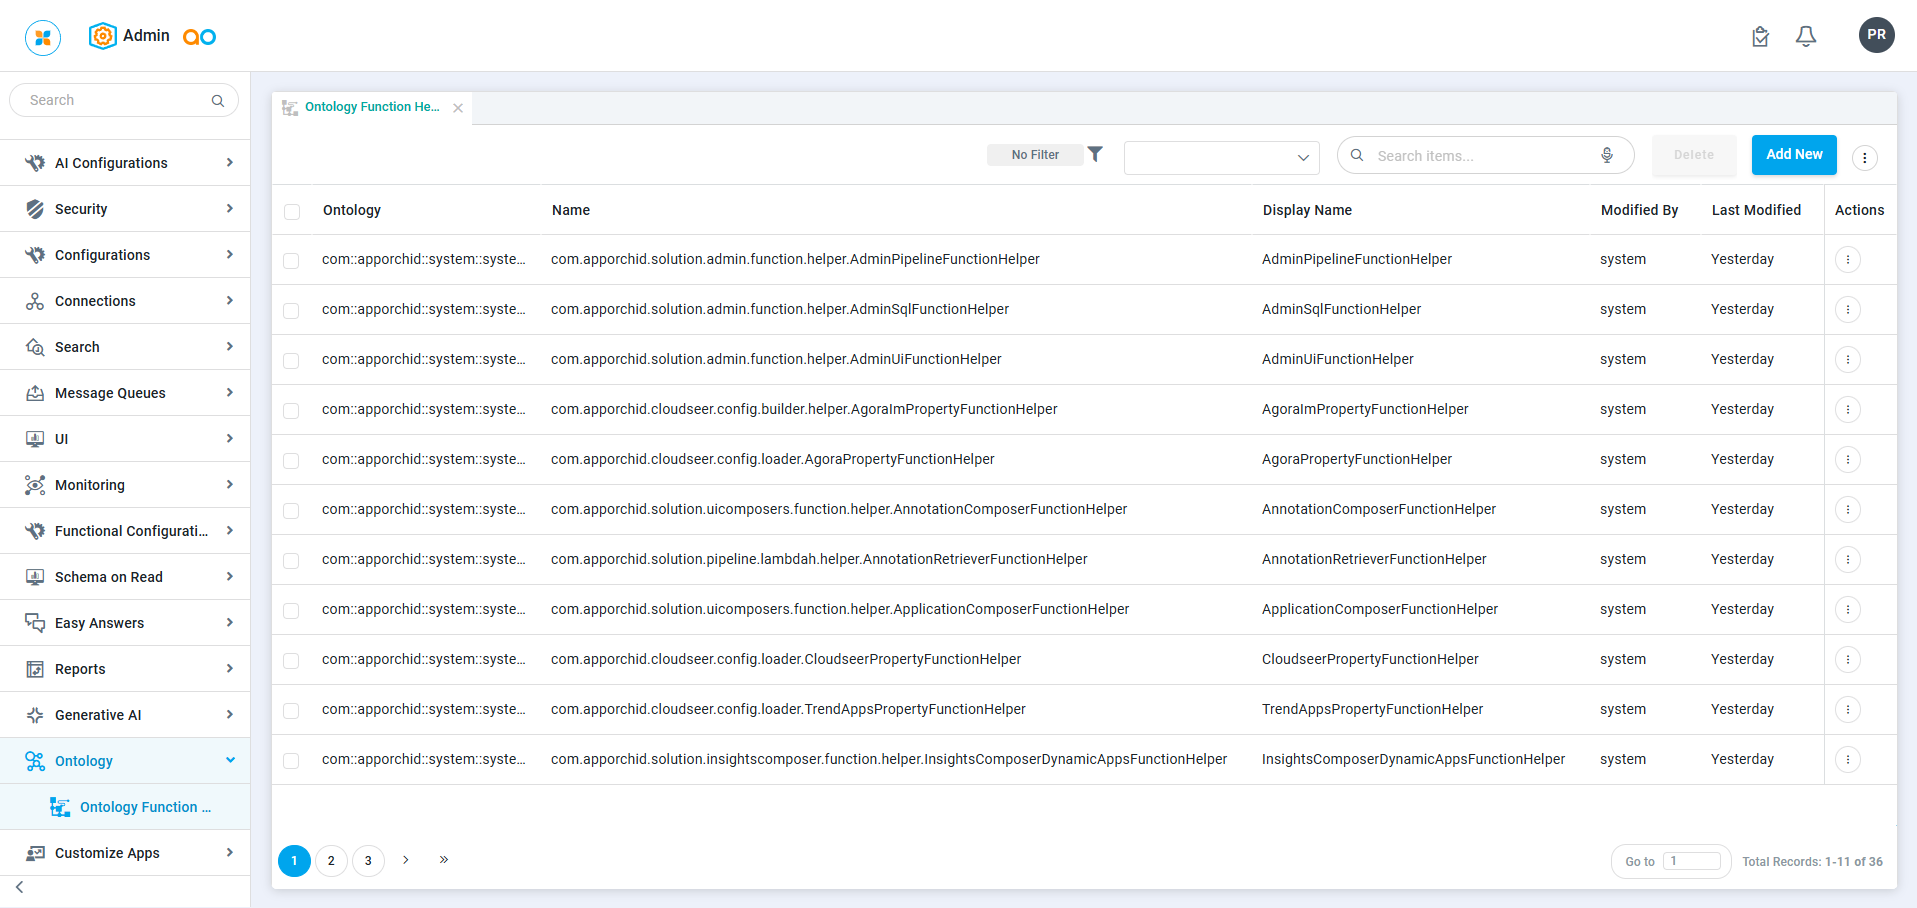This screenshot has width=1917, height=908.
Task: Open the PR user profile avatar
Action: 1876,35
